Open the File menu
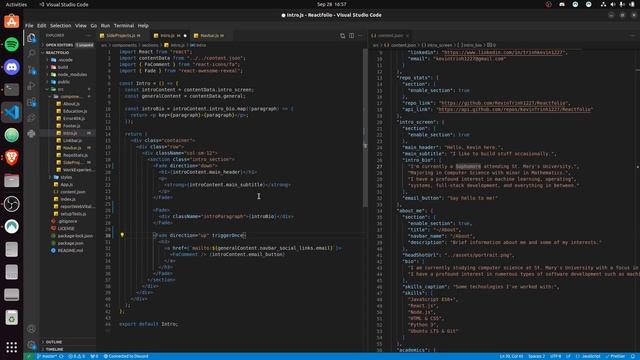Image resolution: width=640 pixels, height=360 pixels. pyautogui.click(x=29, y=25)
